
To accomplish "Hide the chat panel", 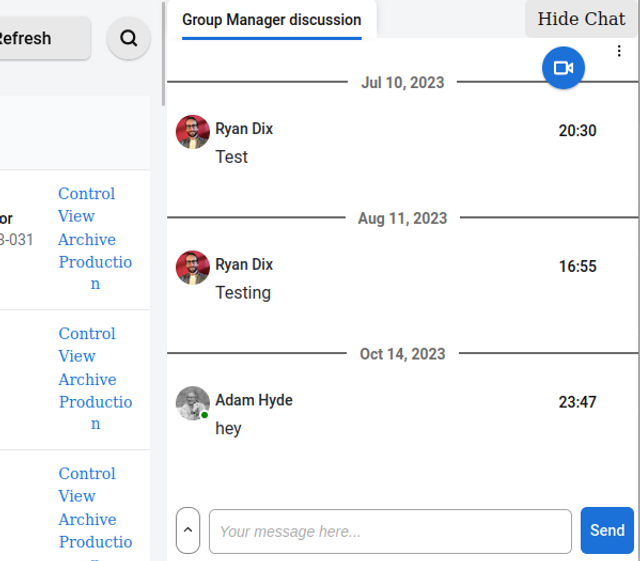I will [581, 19].
